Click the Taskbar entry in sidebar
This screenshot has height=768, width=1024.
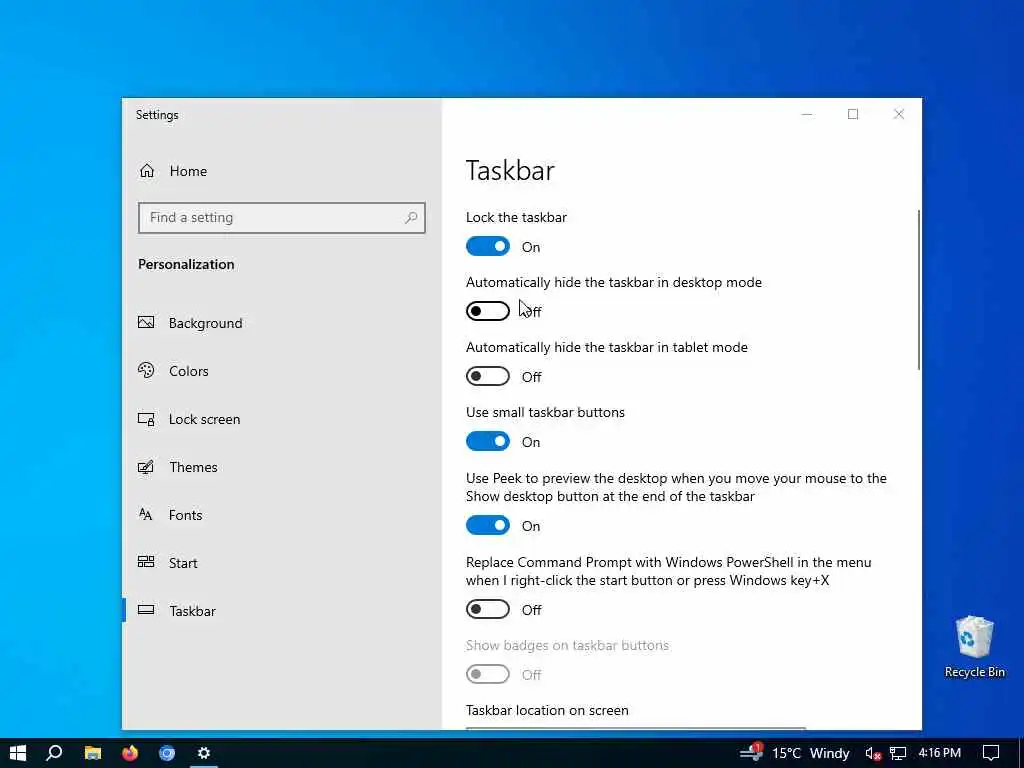(x=193, y=611)
